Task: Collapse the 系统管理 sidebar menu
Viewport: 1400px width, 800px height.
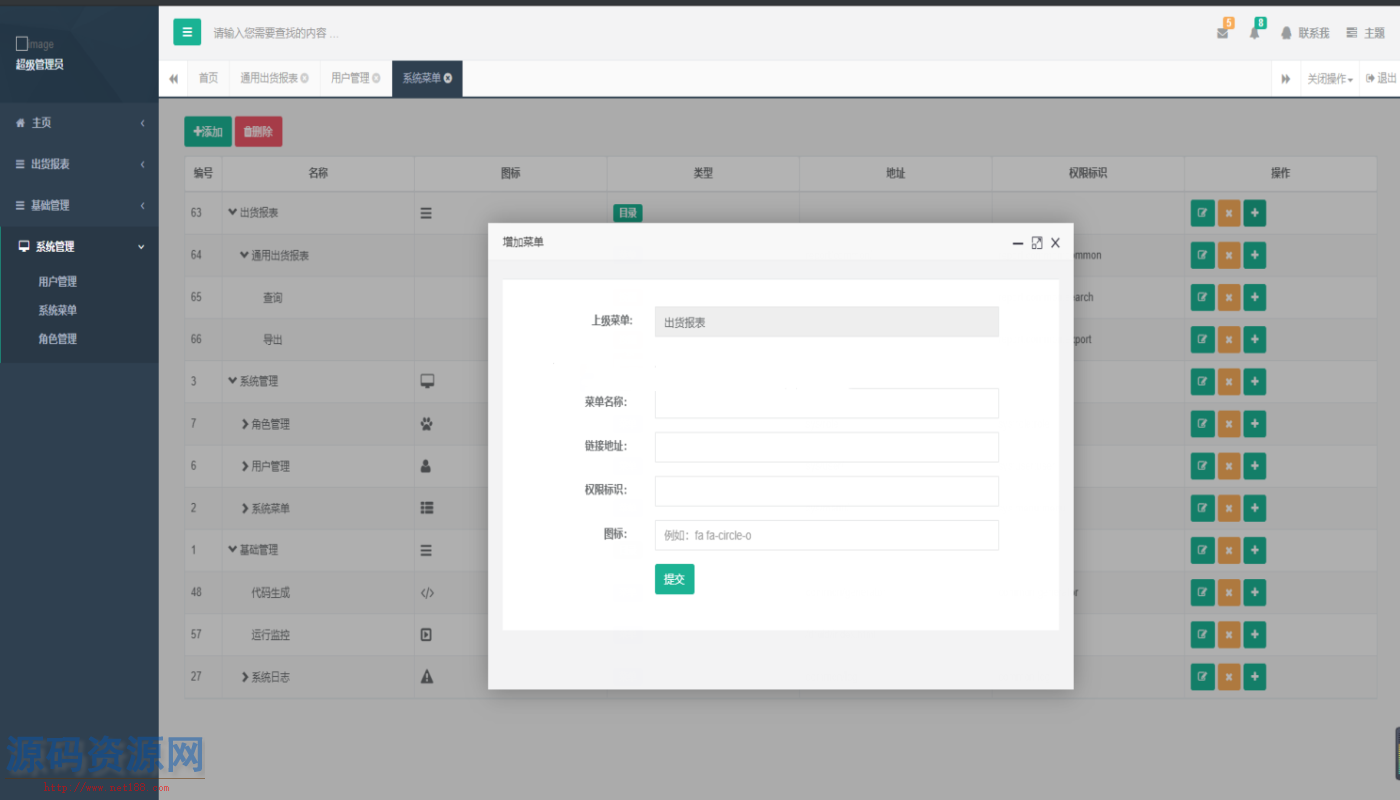Action: pyautogui.click(x=79, y=246)
